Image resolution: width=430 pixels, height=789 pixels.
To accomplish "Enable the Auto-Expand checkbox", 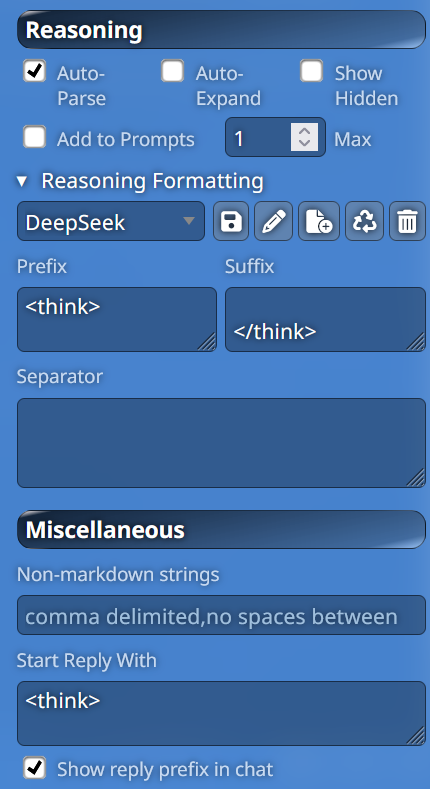I will click(173, 71).
